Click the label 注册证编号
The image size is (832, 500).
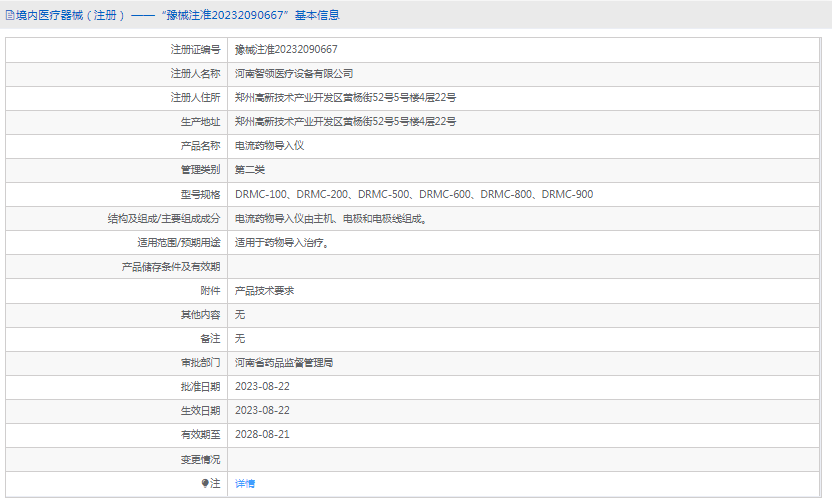coord(195,49)
